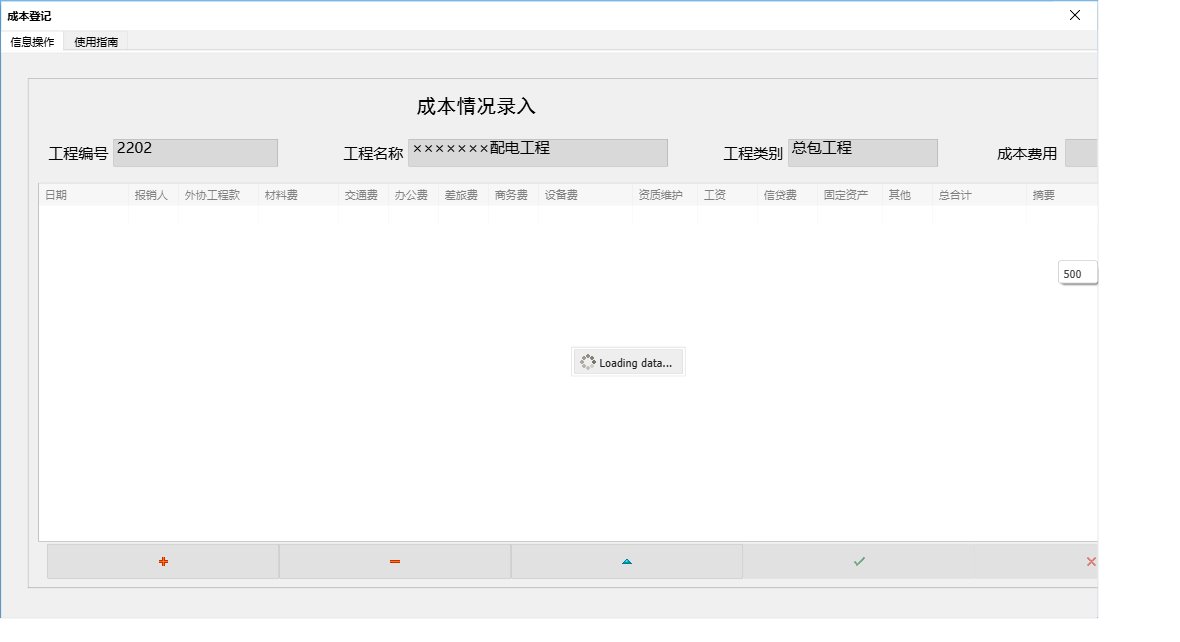This screenshot has height=642, width=1180.
Task: Click the green checkmark confirm icon
Action: pyautogui.click(x=859, y=561)
